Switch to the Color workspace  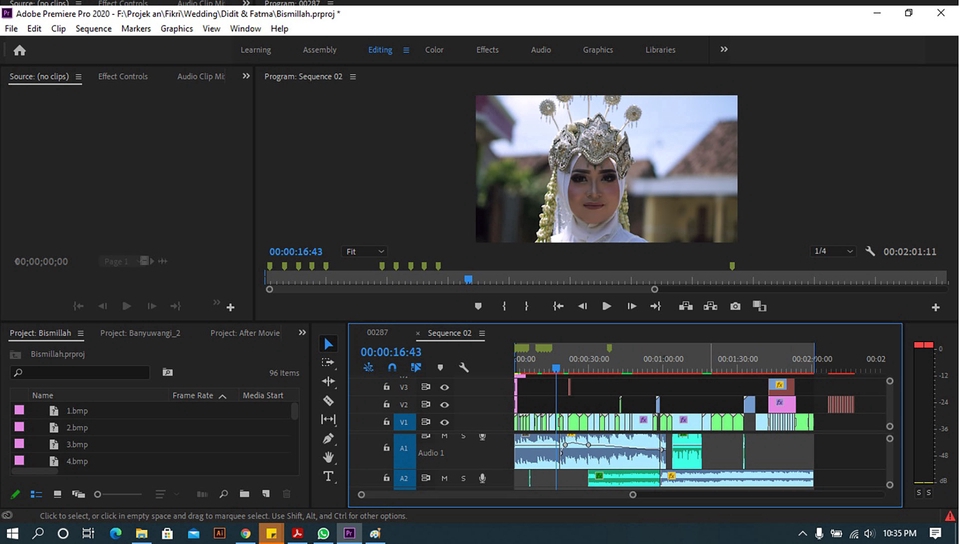pyautogui.click(x=434, y=50)
